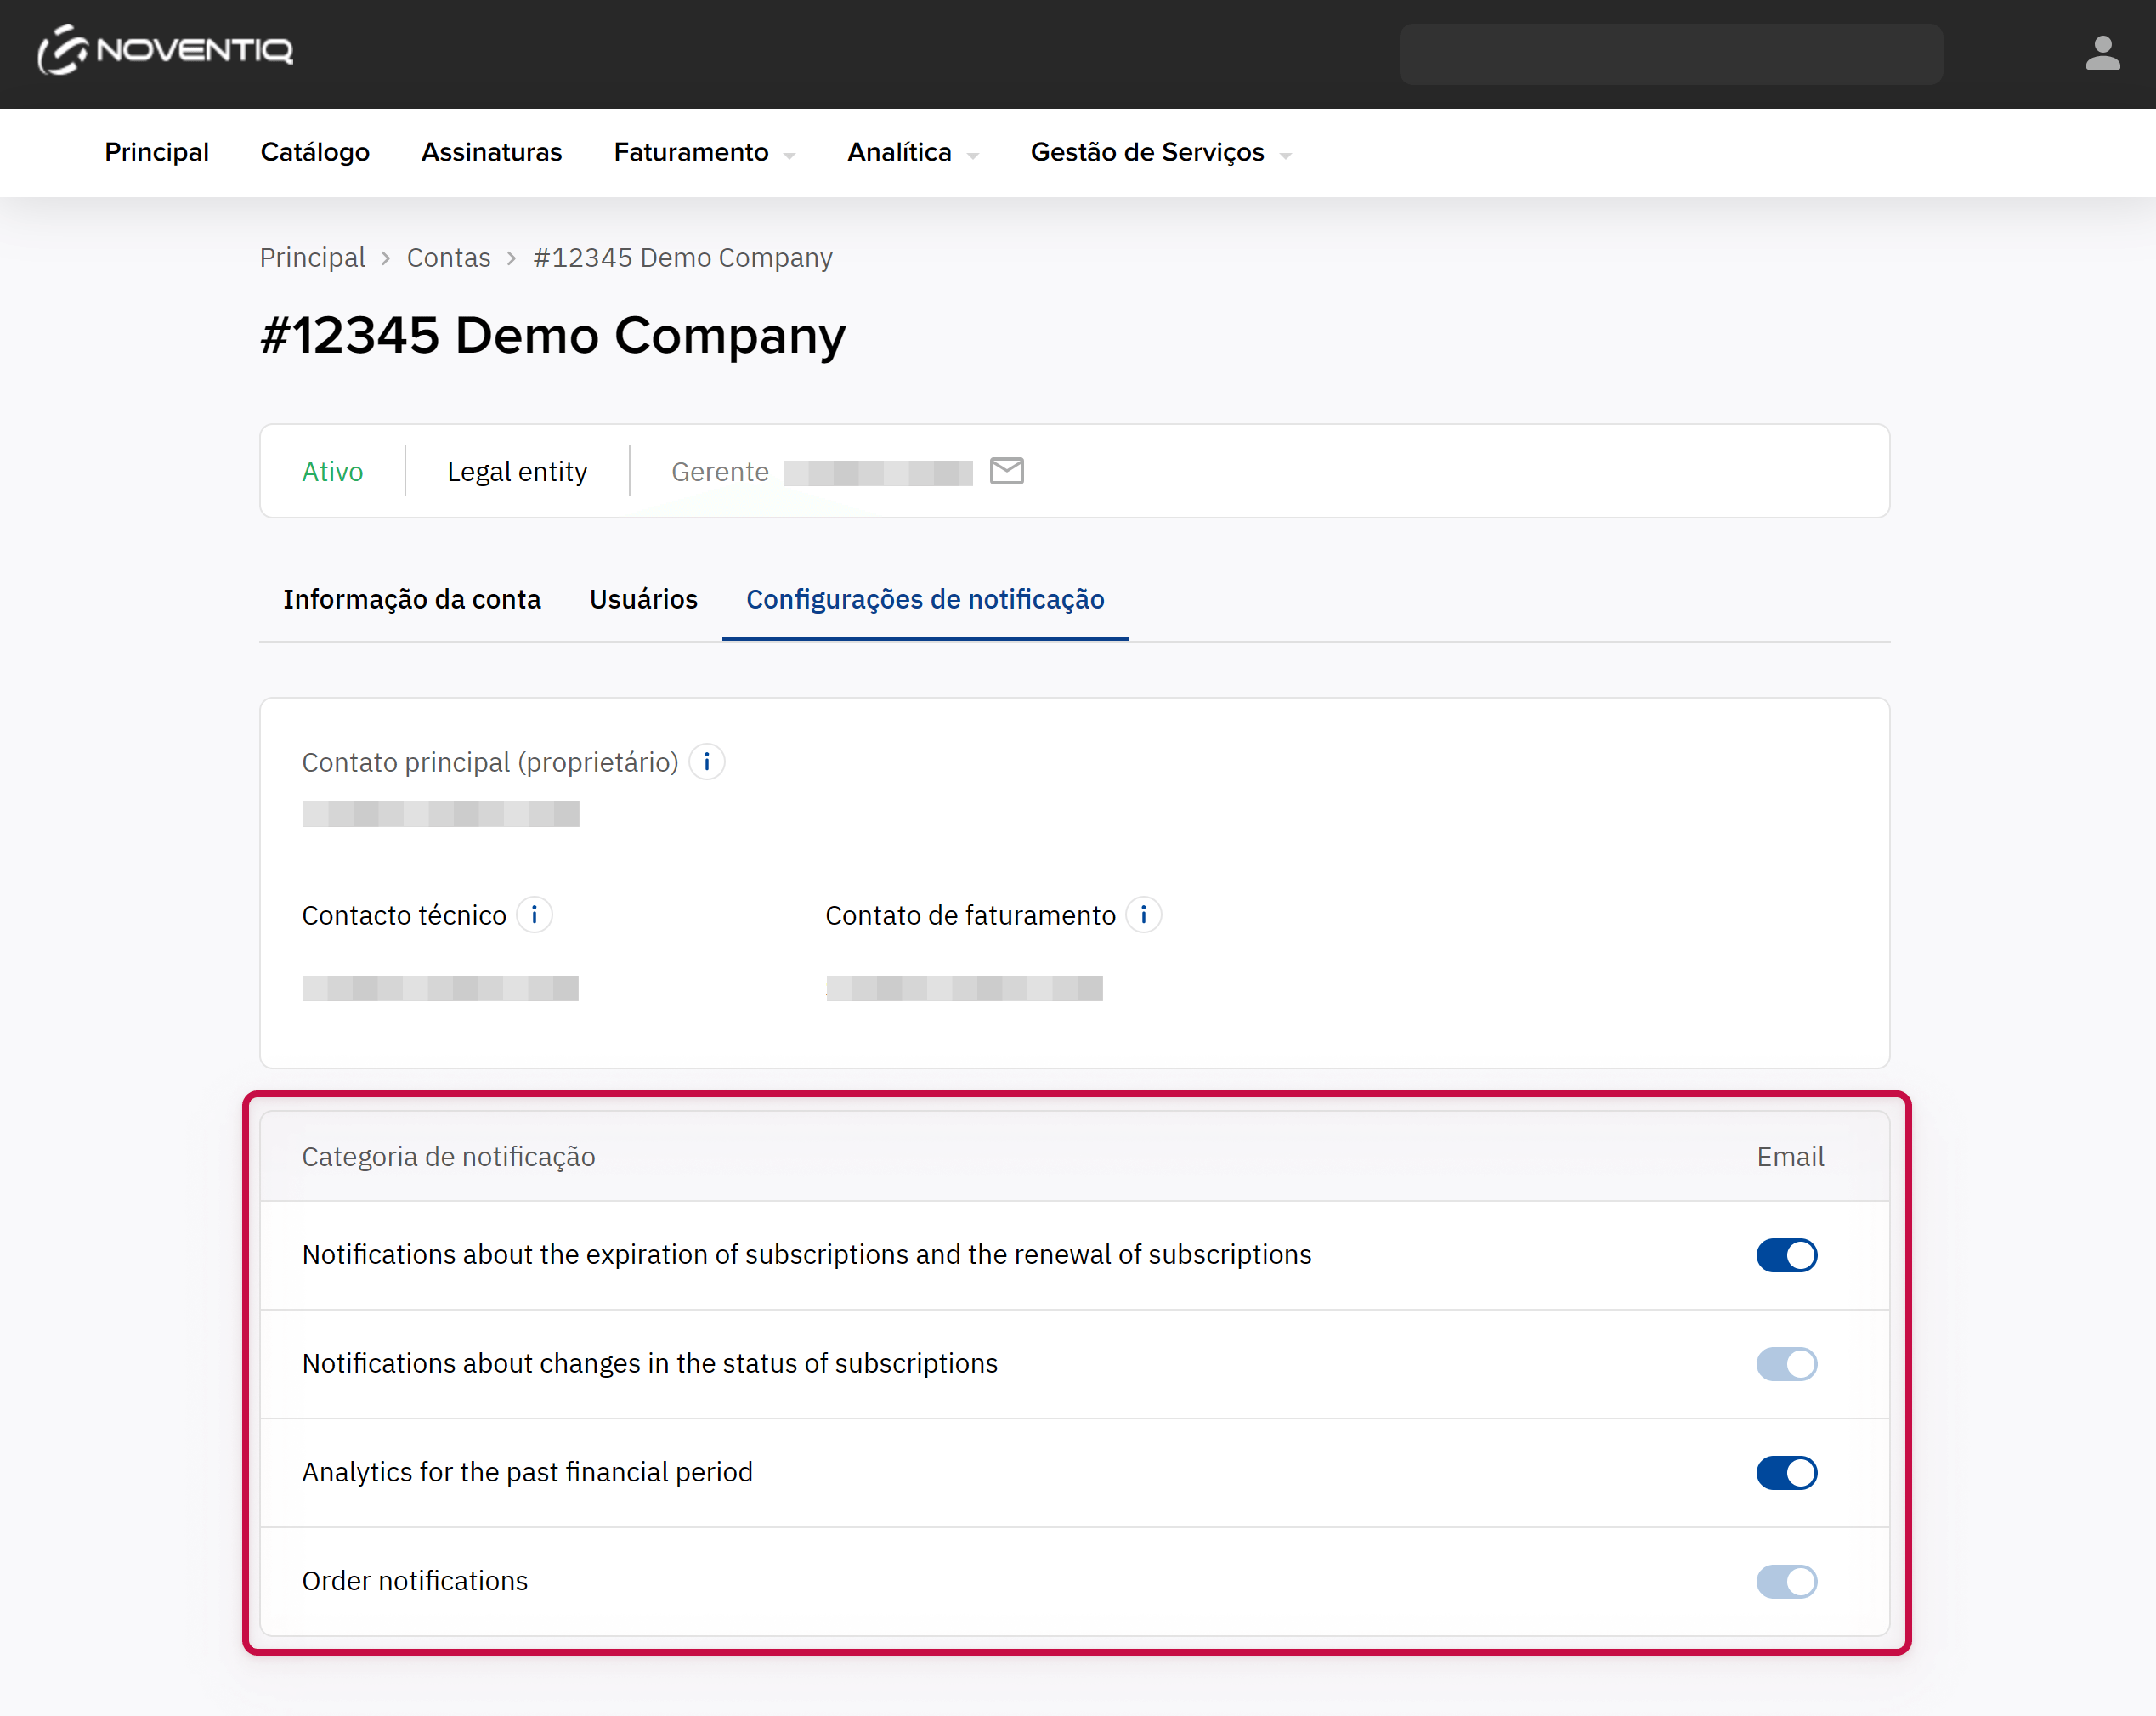Switch to the Usuários tab

[x=643, y=599]
